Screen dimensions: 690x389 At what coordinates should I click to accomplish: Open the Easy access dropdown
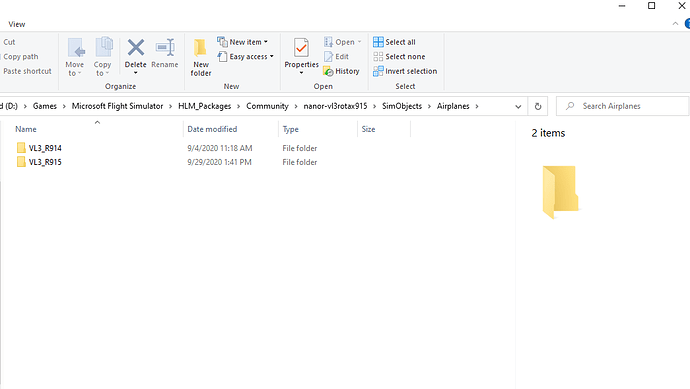[x=246, y=56]
